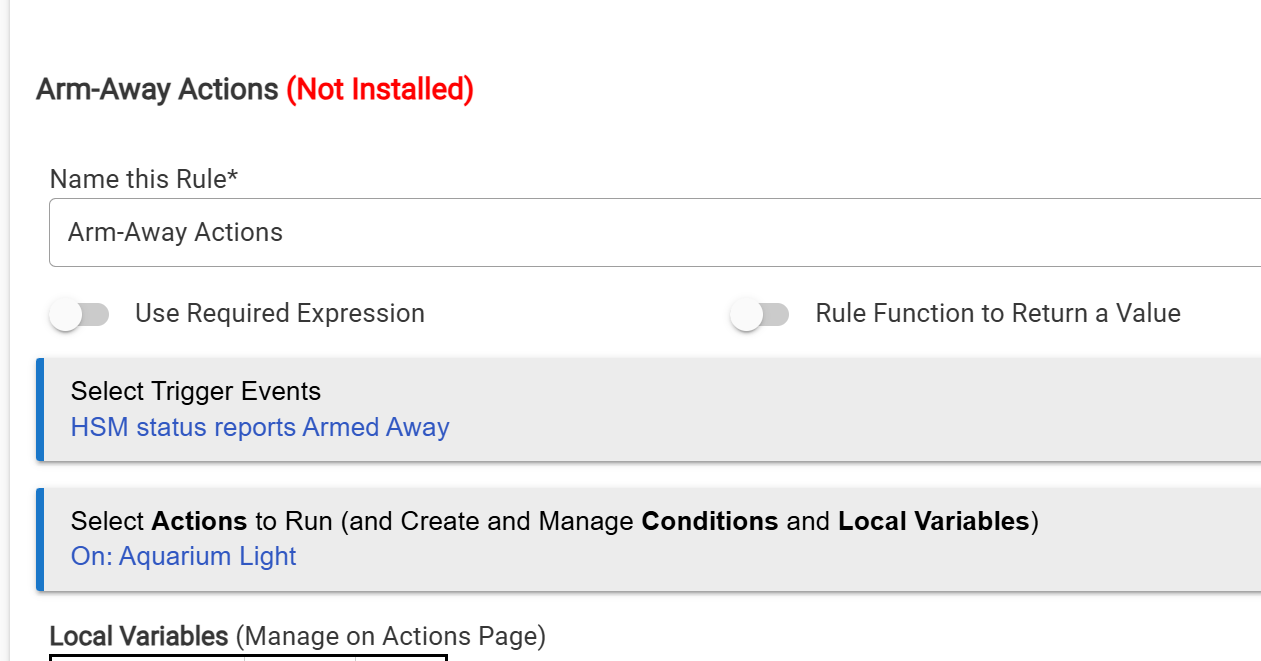
Task: Click the blue bar beside Select Trigger Events
Action: 40,410
